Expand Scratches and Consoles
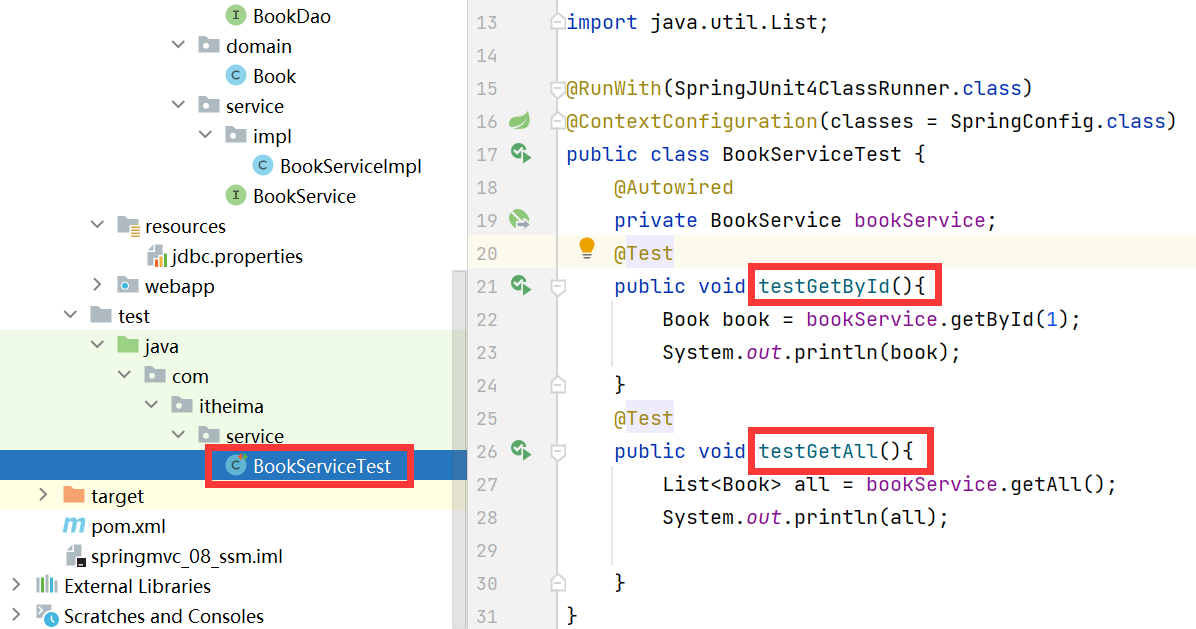The height and width of the screenshot is (629, 1196). click(x=17, y=615)
